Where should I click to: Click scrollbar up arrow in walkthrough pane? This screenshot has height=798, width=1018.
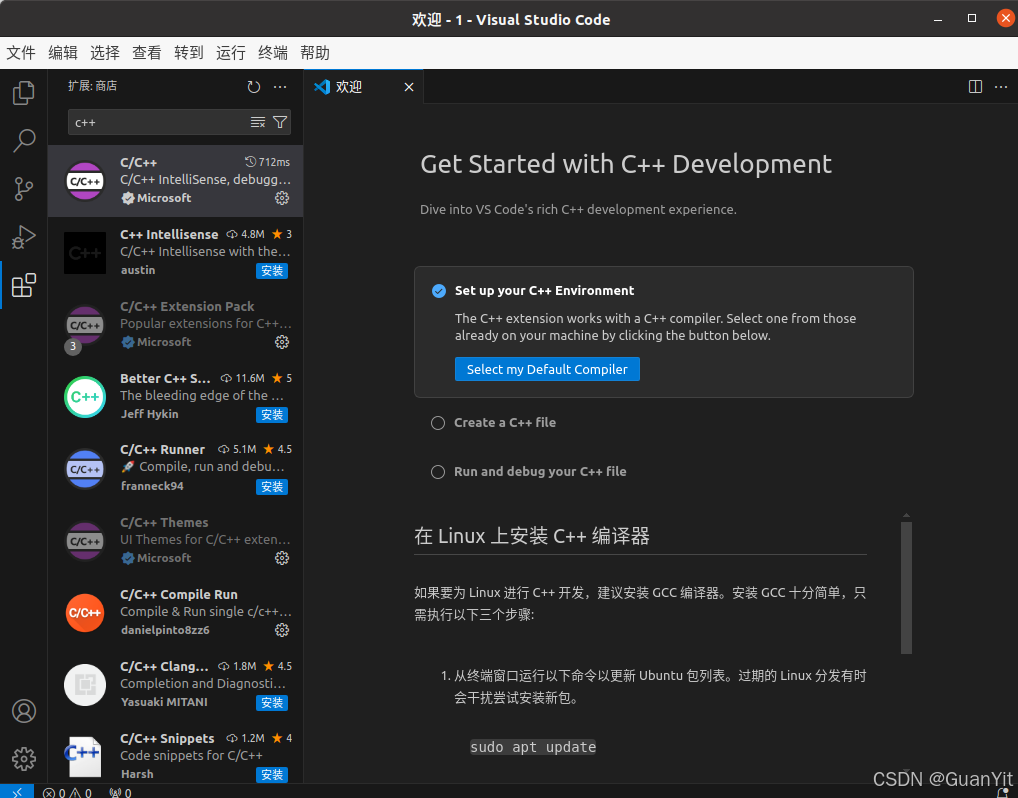[906, 516]
